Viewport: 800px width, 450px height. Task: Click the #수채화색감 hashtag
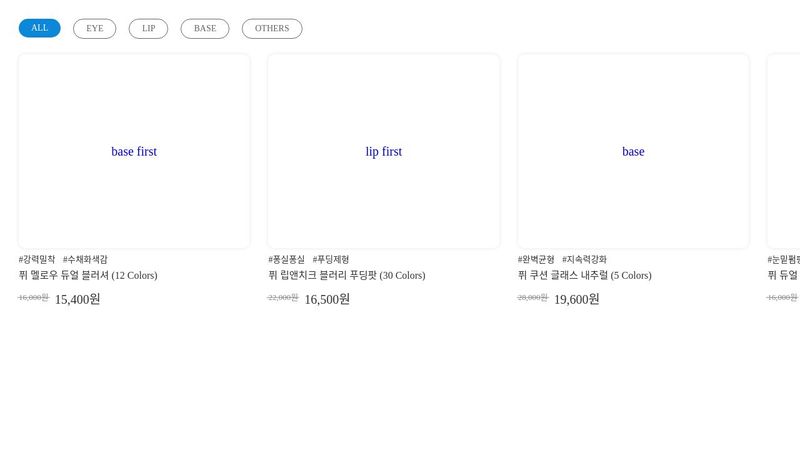85,259
